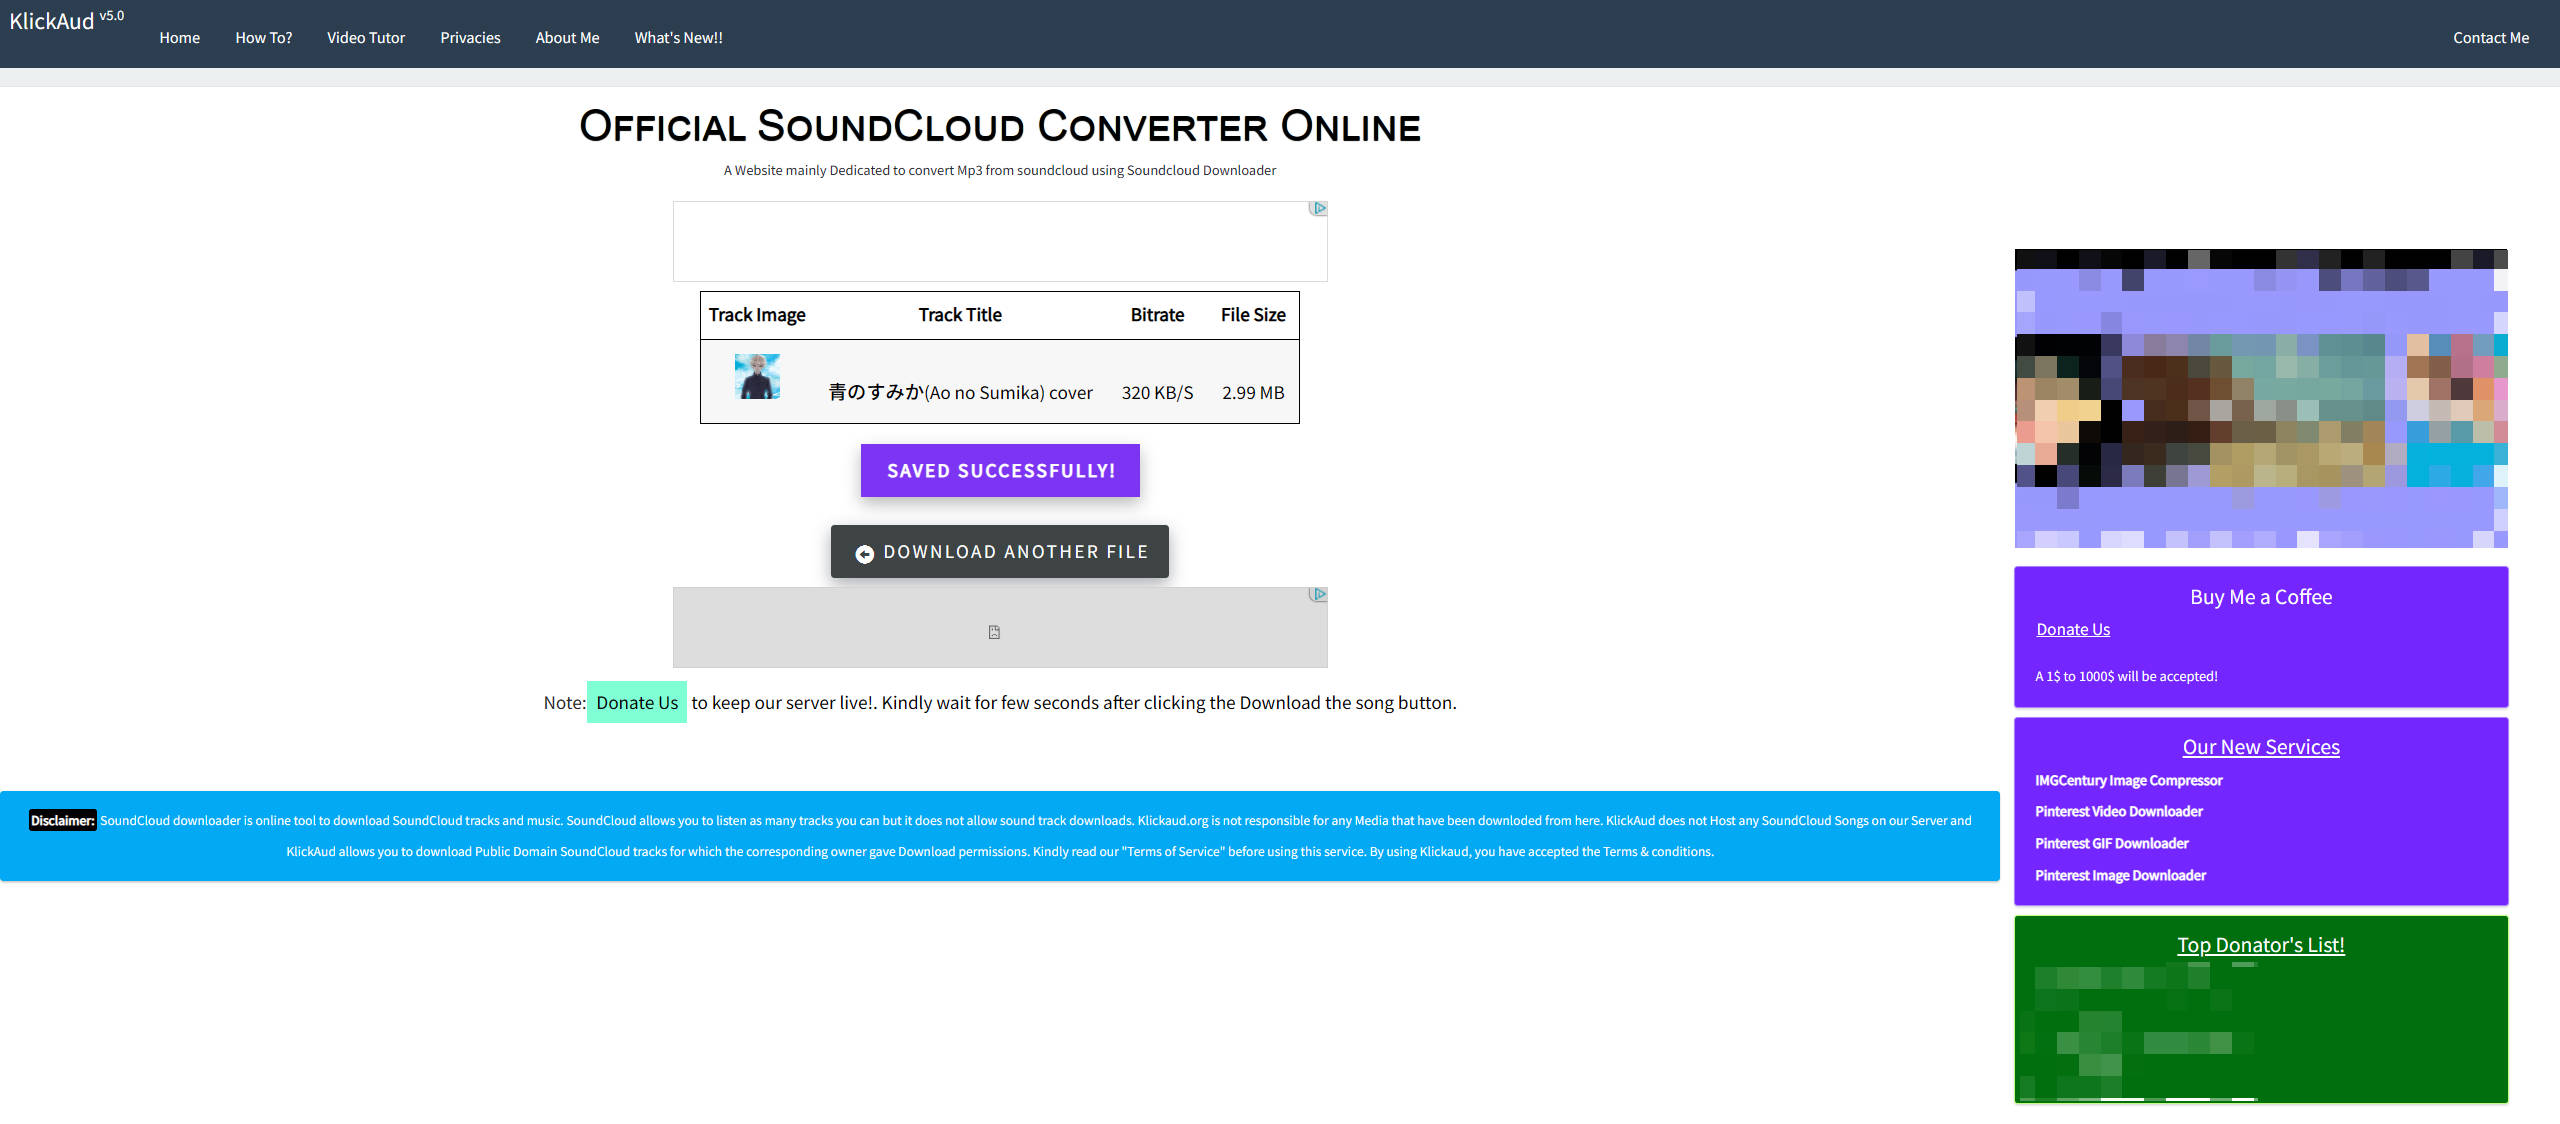Open the Pinterest GIF Downloader service
The width and height of the screenshot is (2560, 1124).
pos(2112,843)
